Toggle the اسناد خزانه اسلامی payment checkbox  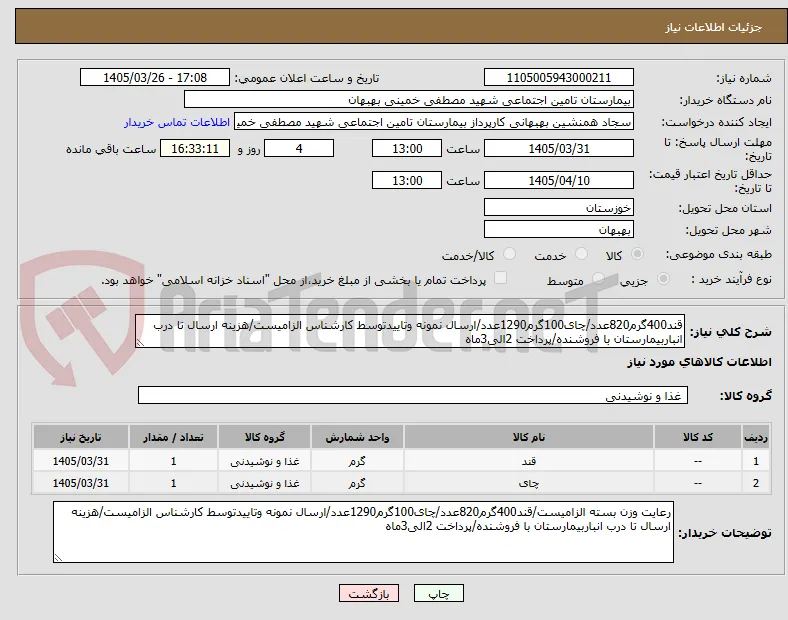click(501, 278)
